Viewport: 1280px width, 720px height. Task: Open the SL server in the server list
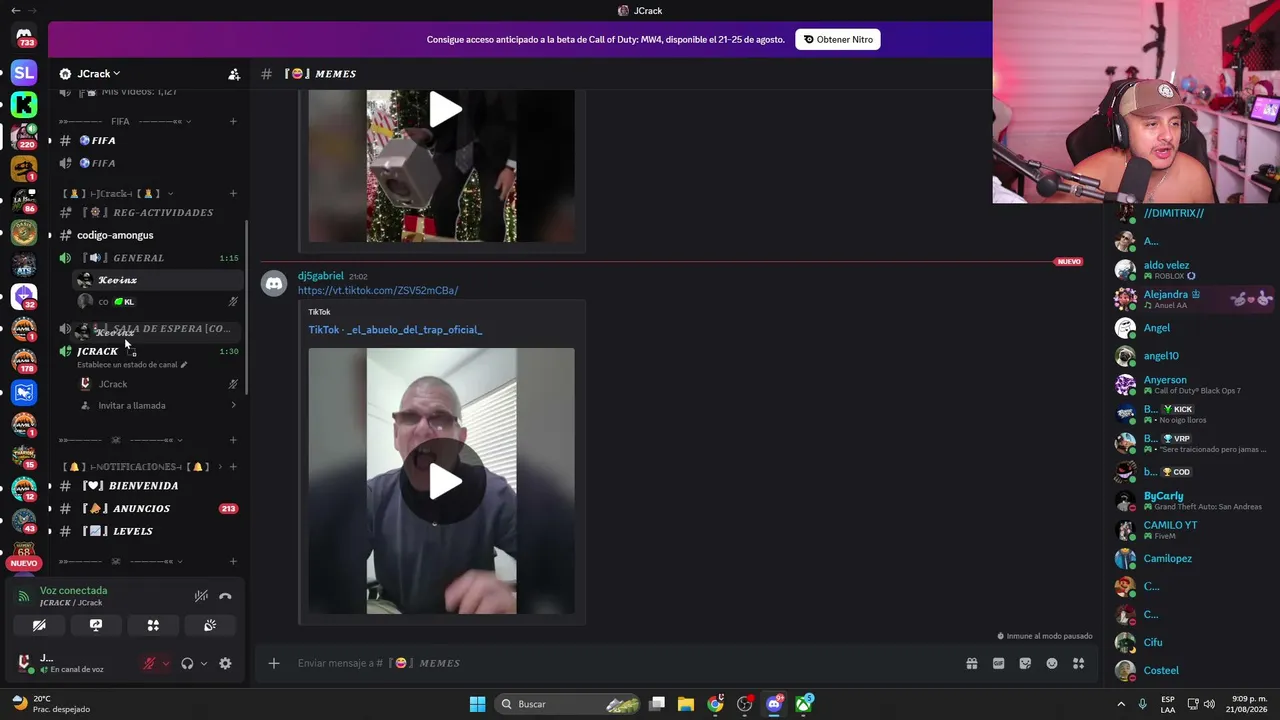click(24, 72)
